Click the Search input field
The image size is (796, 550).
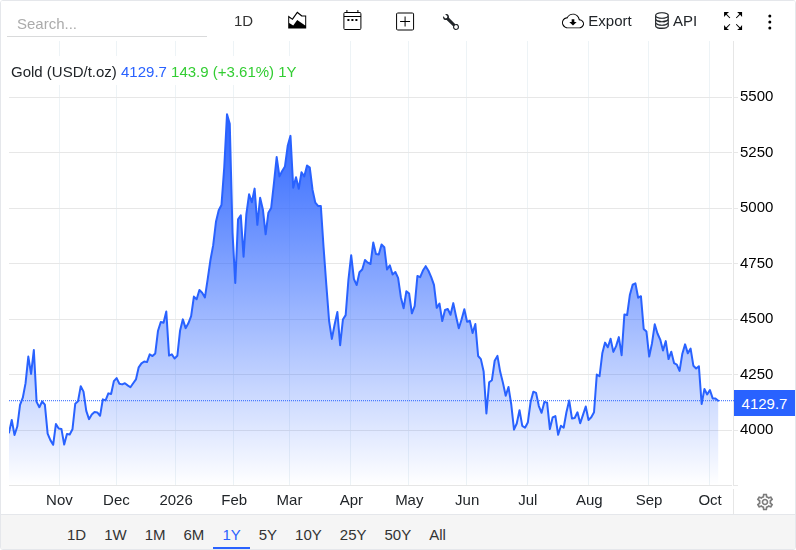107,23
